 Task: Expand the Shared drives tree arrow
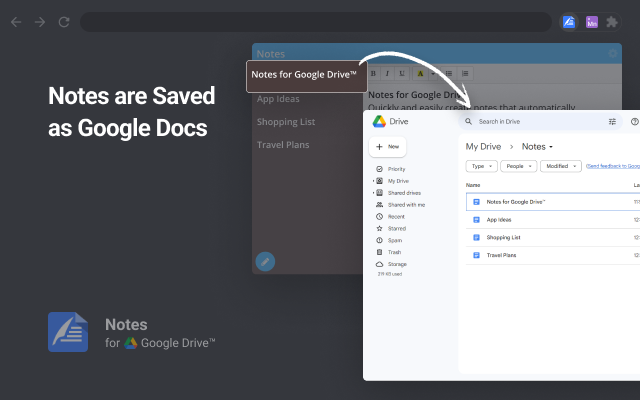click(x=373, y=193)
